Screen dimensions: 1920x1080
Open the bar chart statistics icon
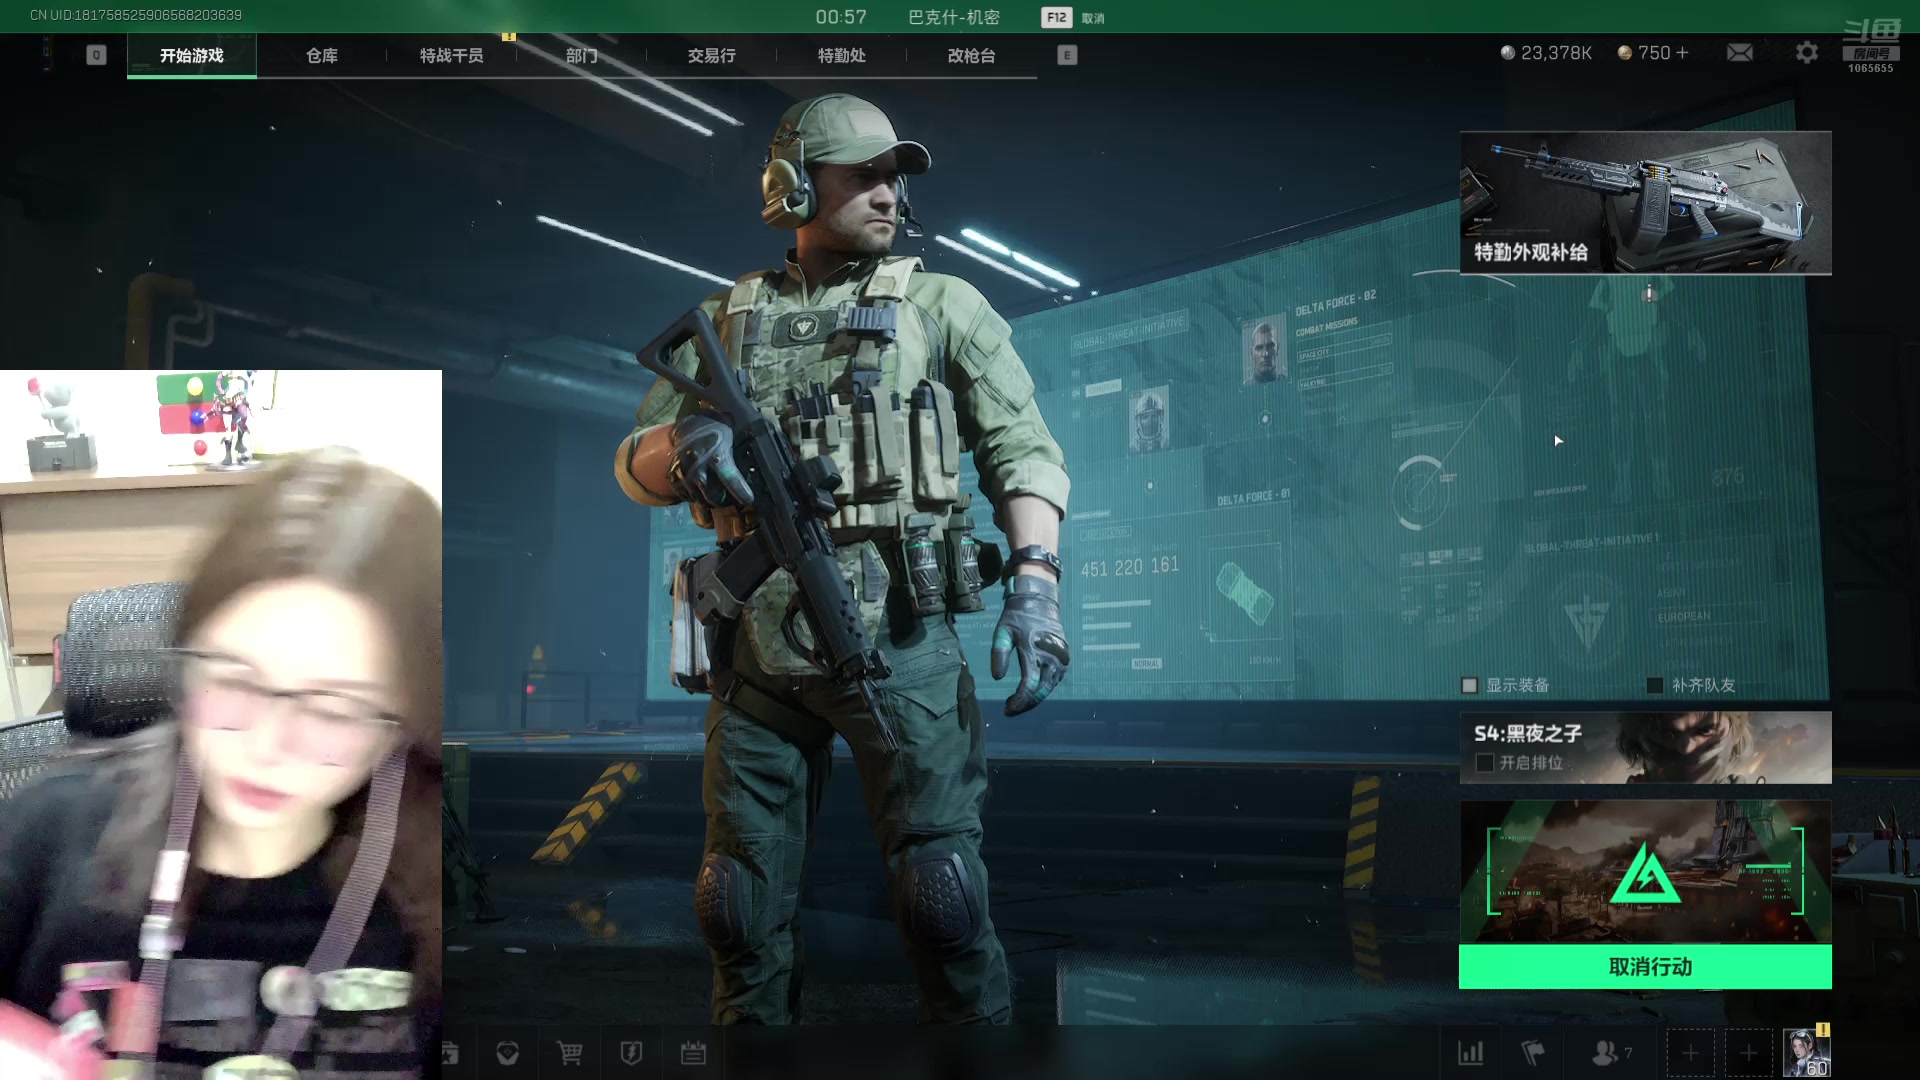[1471, 1053]
